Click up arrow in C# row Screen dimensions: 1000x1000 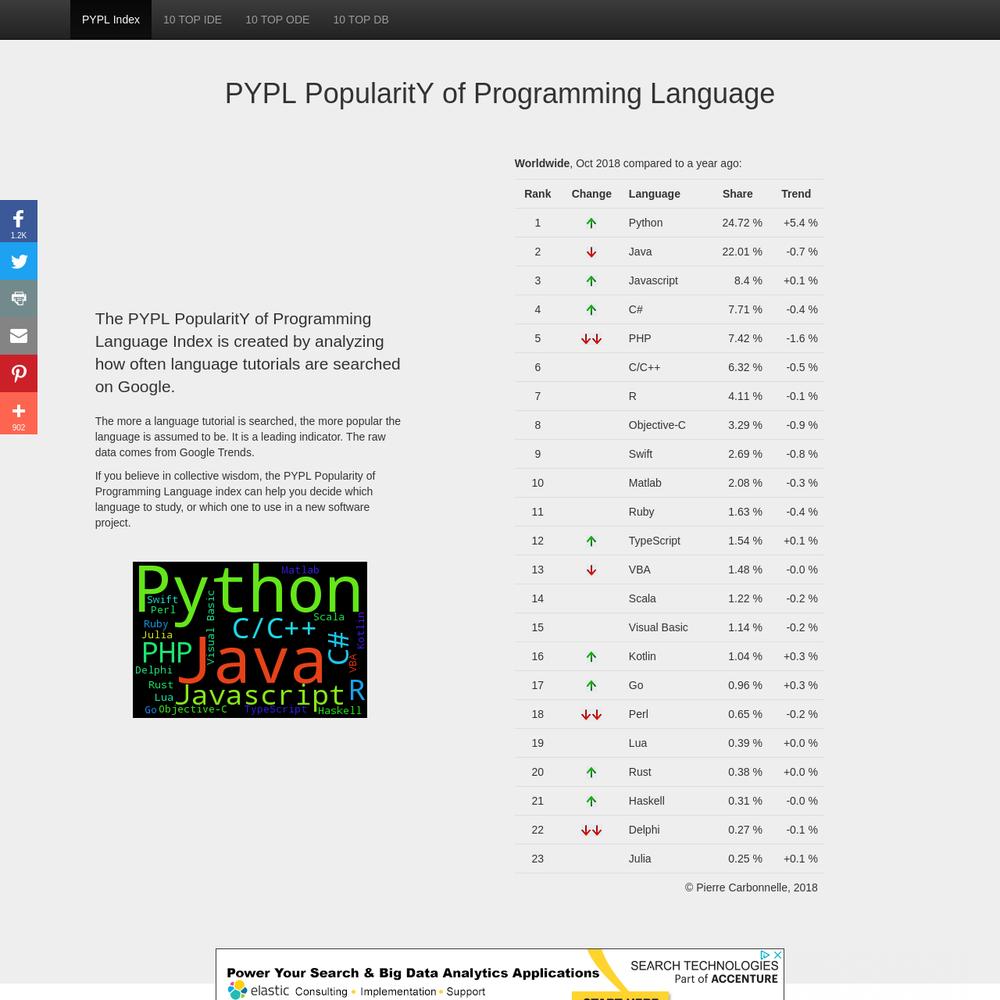(x=591, y=310)
